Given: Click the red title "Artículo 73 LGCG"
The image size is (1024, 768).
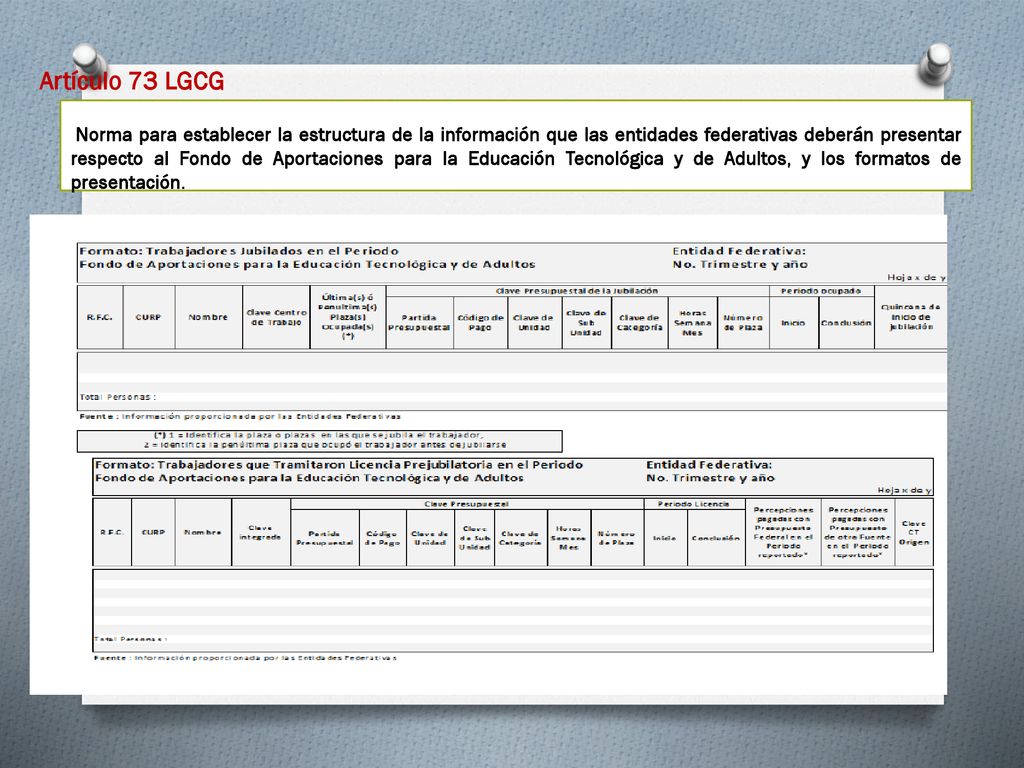Looking at the screenshot, I should pos(131,81).
